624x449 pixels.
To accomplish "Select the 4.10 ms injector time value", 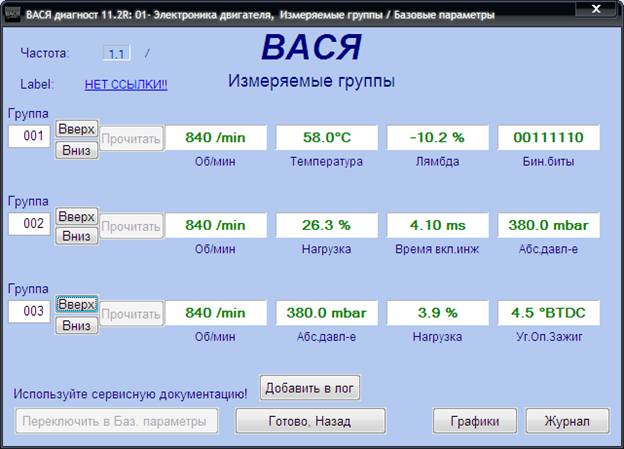I will tap(437, 225).
